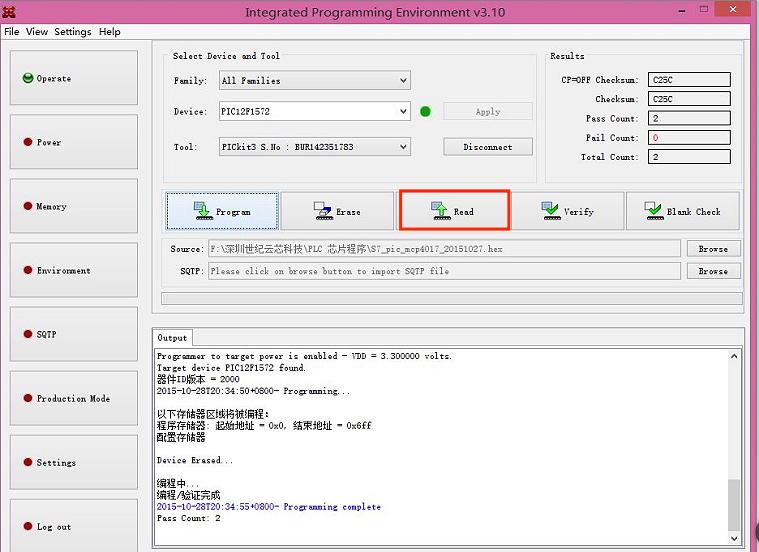The image size is (759, 552).
Task: Browse for the Source hex file
Action: [713, 249]
